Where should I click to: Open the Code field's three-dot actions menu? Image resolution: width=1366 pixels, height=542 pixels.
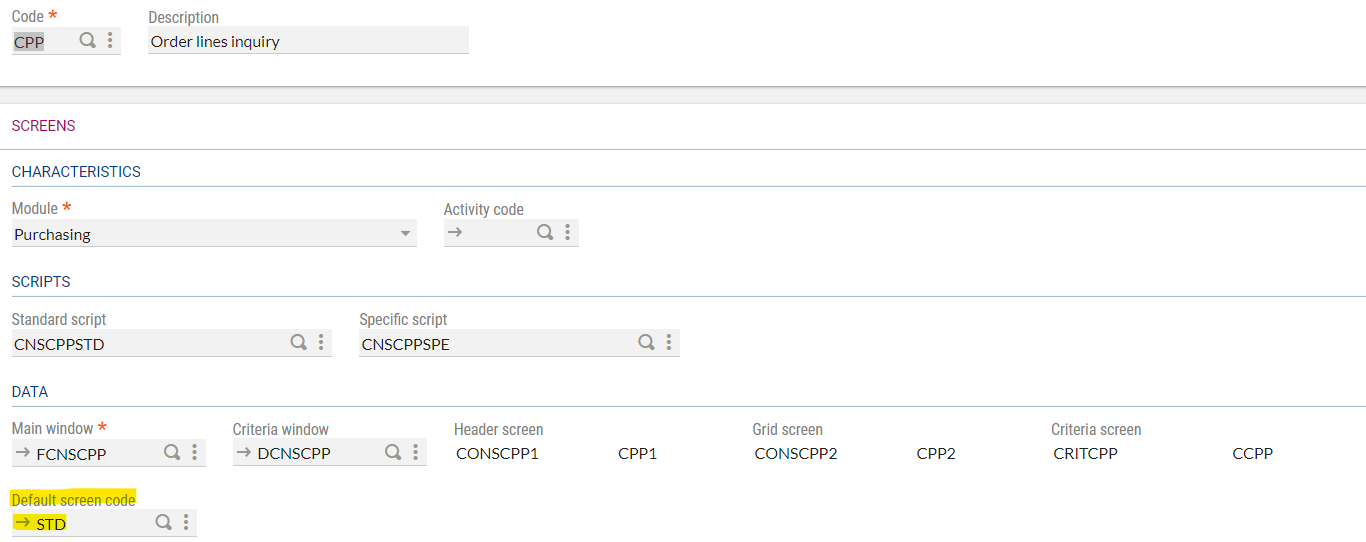tap(110, 41)
